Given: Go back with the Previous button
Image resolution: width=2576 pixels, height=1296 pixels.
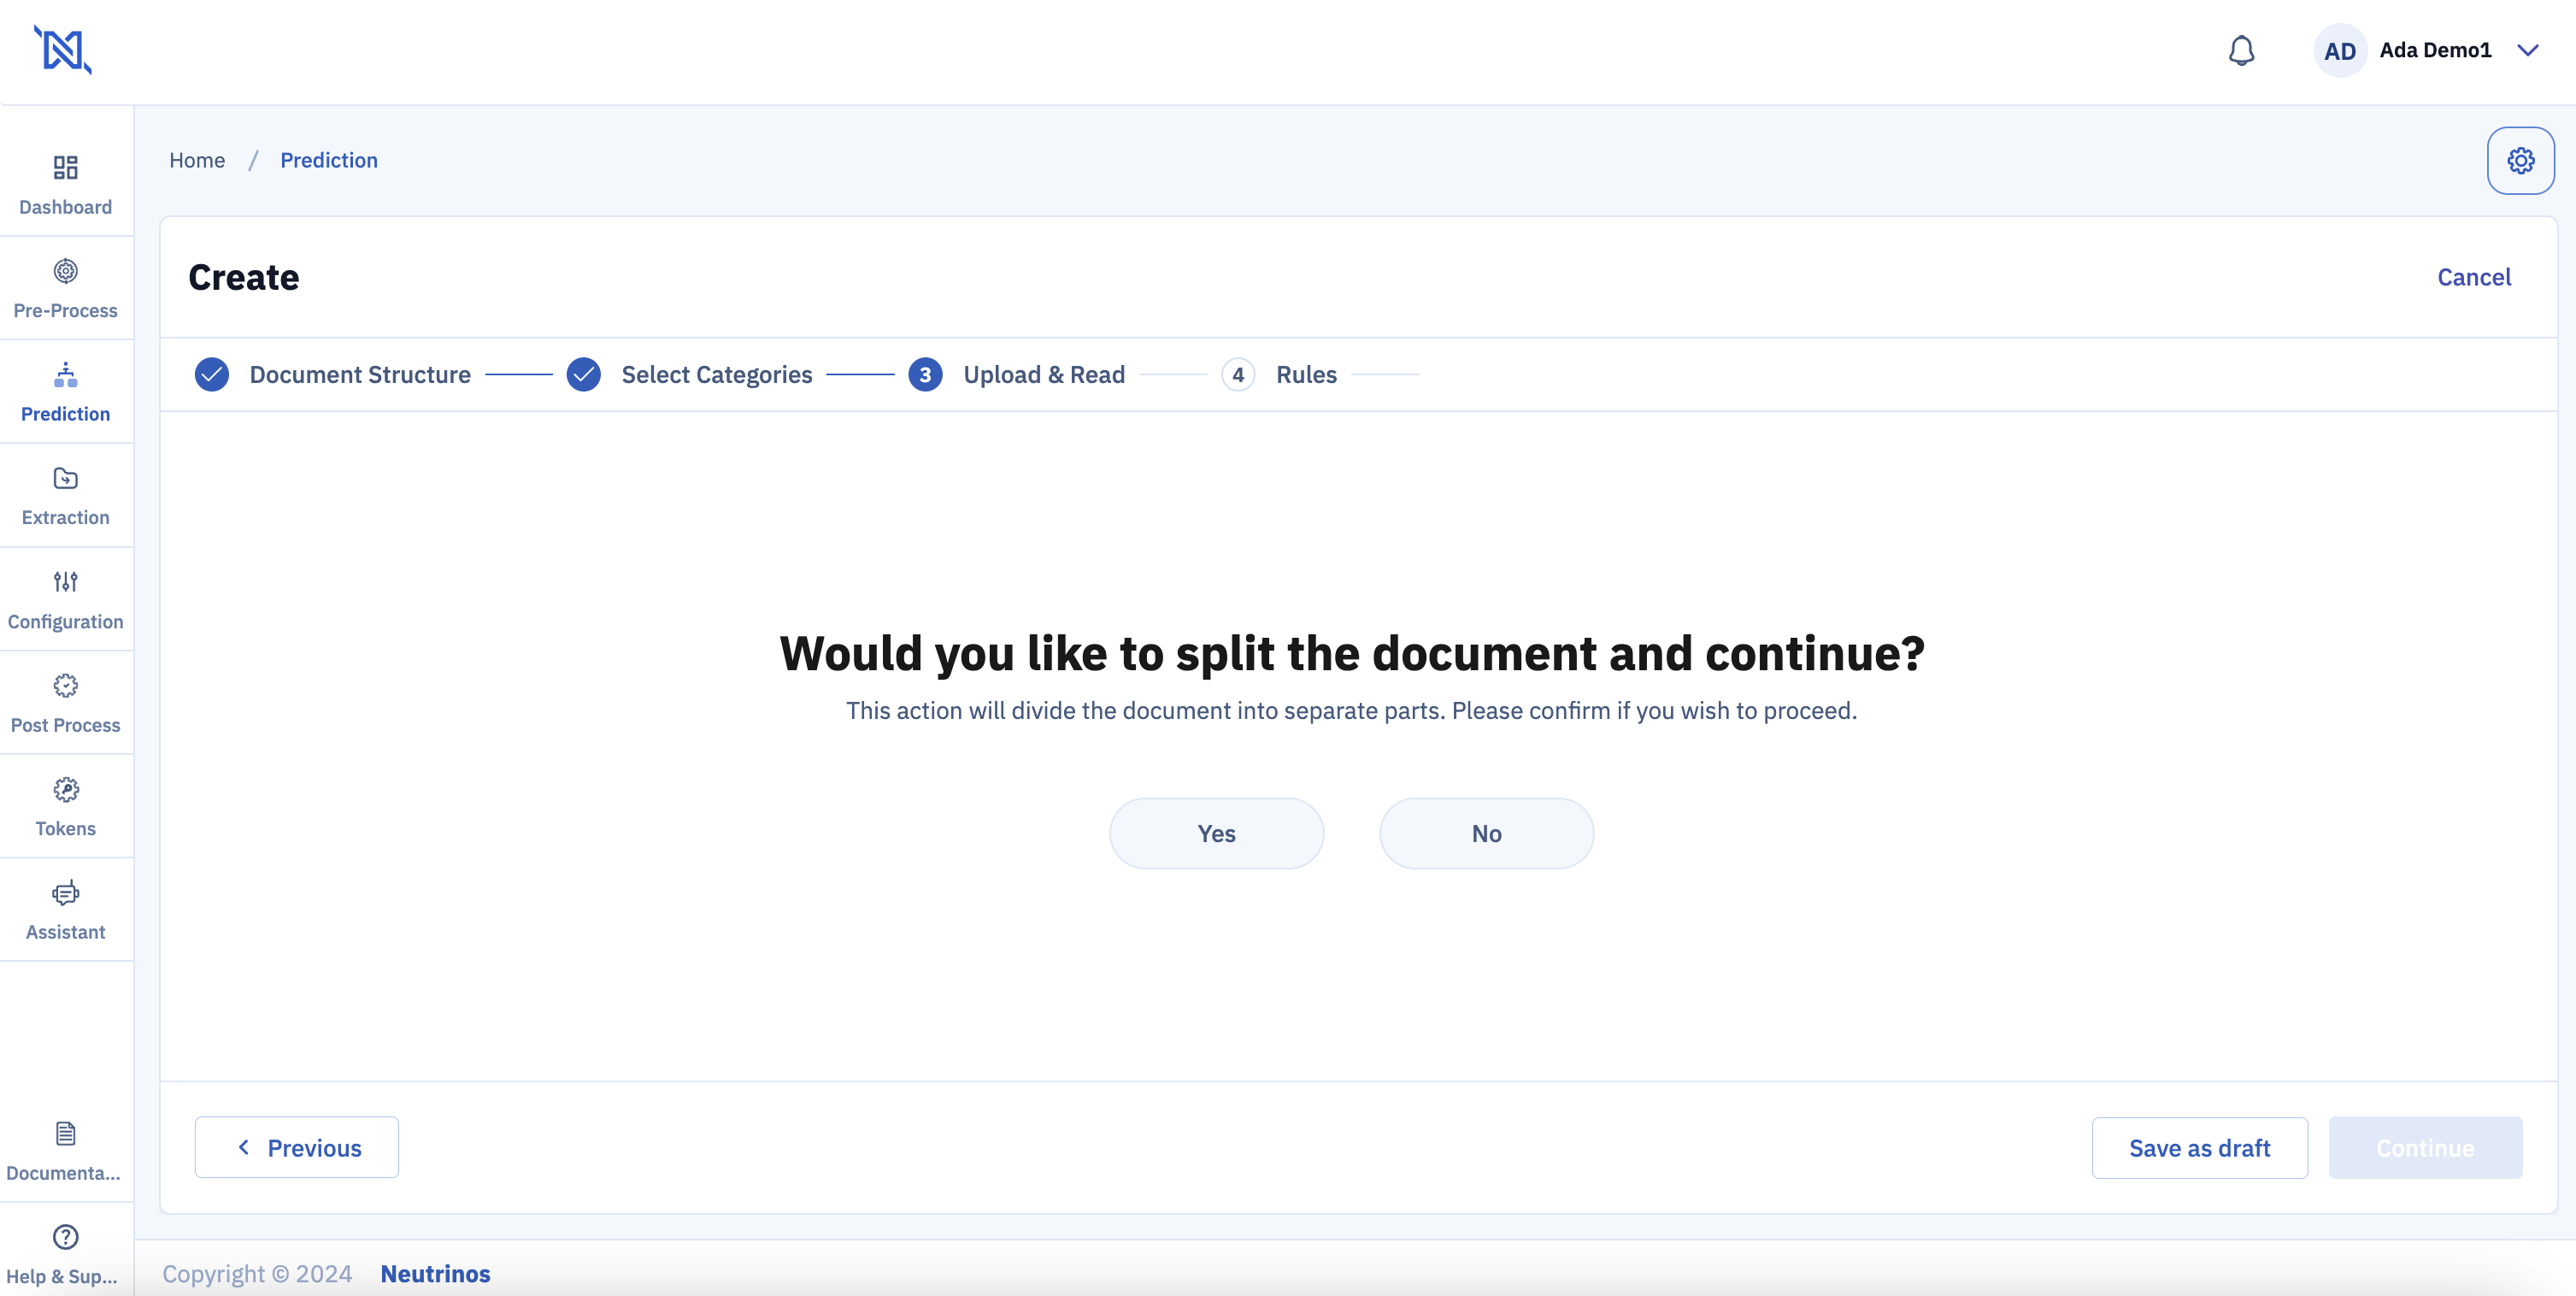Looking at the screenshot, I should pos(297,1147).
